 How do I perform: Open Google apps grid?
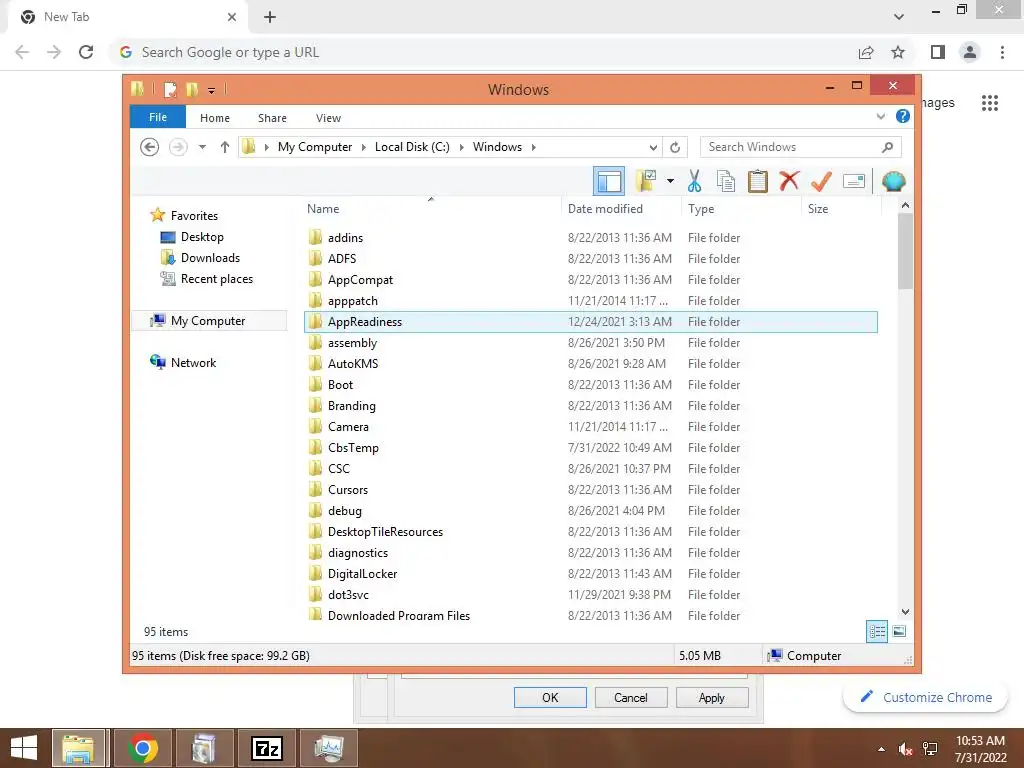(989, 103)
